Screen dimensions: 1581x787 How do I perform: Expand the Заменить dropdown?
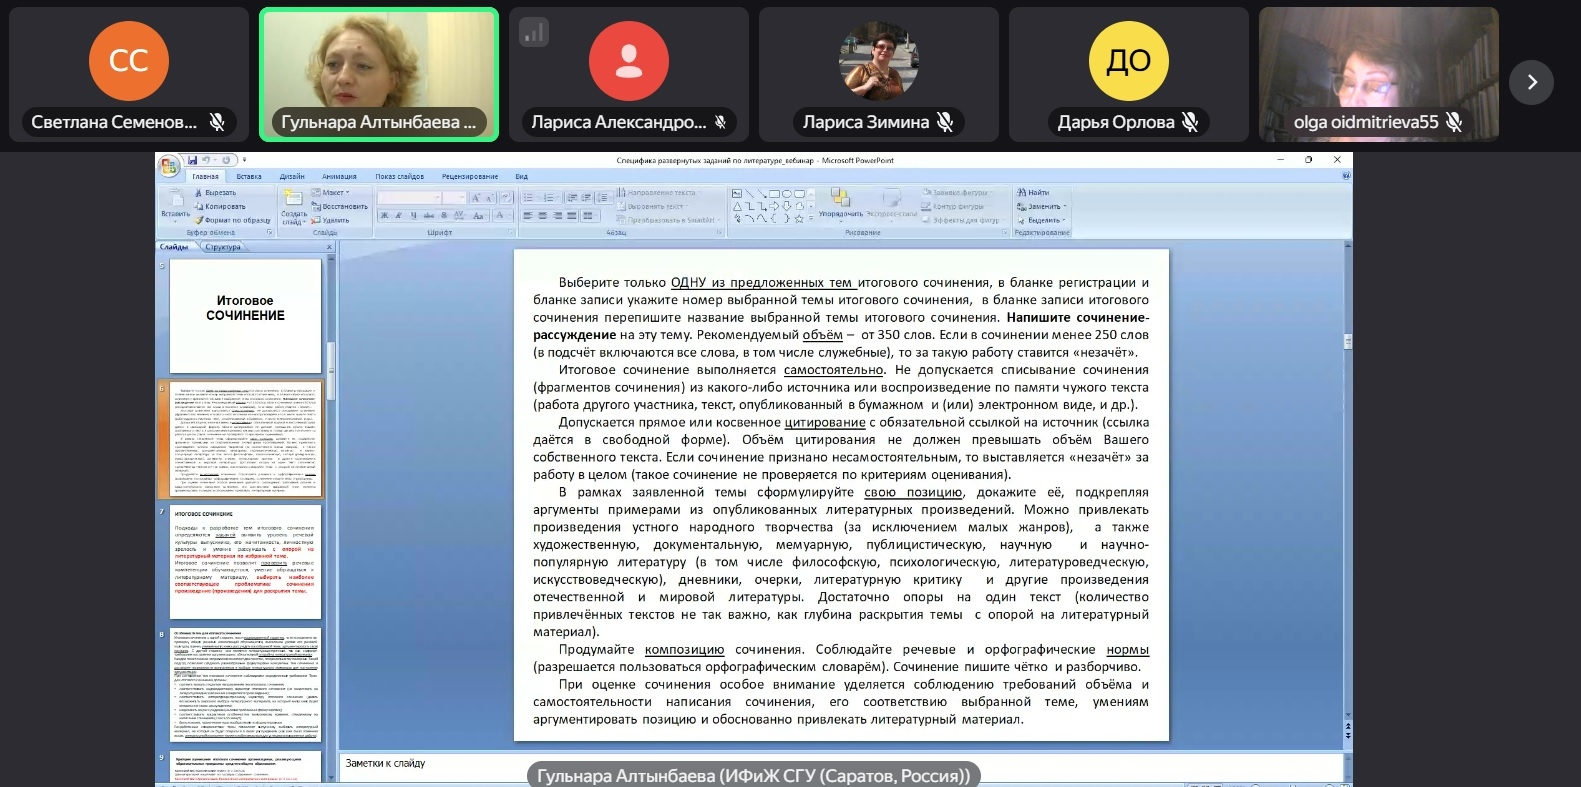point(1065,207)
